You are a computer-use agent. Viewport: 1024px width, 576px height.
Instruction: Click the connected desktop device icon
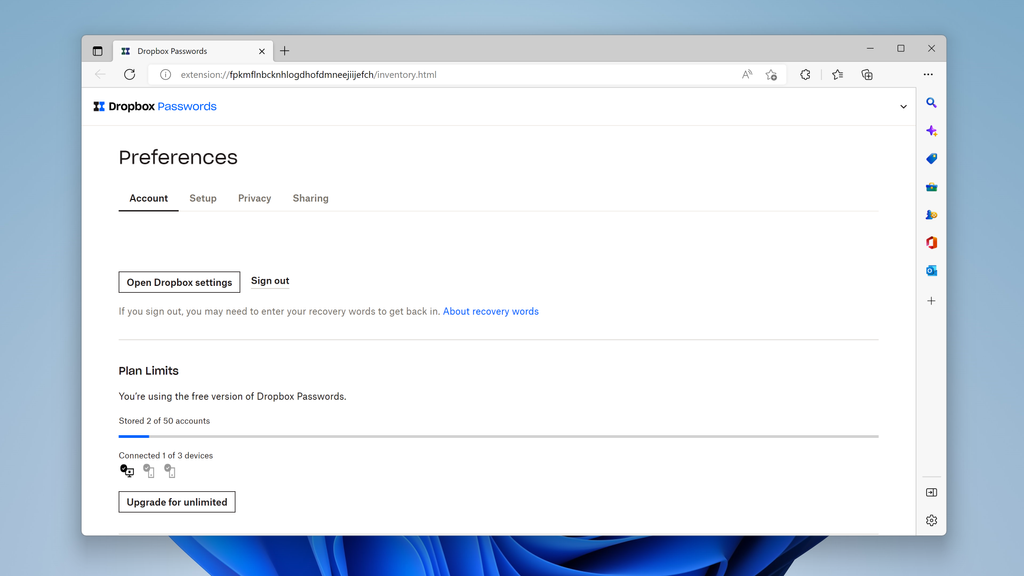127,470
